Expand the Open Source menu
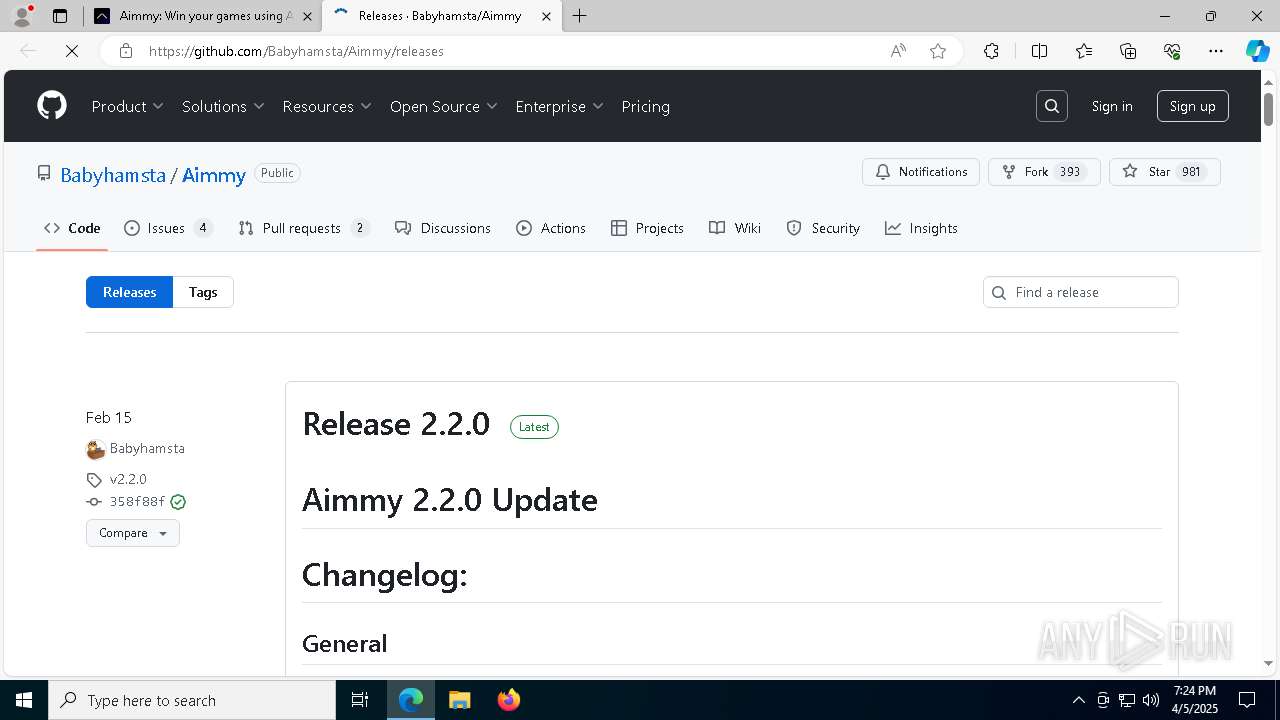Viewport: 1280px width, 720px height. [444, 106]
